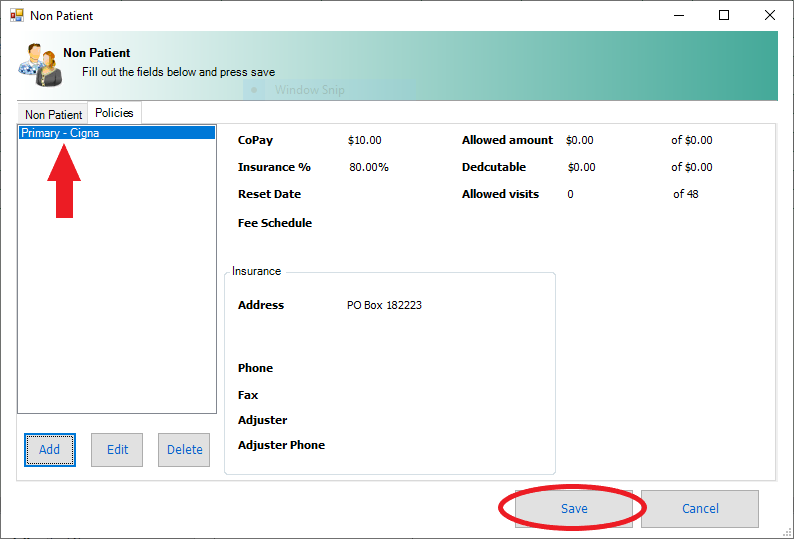Close the Non Patient window
This screenshot has width=794, height=539.
(770, 15)
